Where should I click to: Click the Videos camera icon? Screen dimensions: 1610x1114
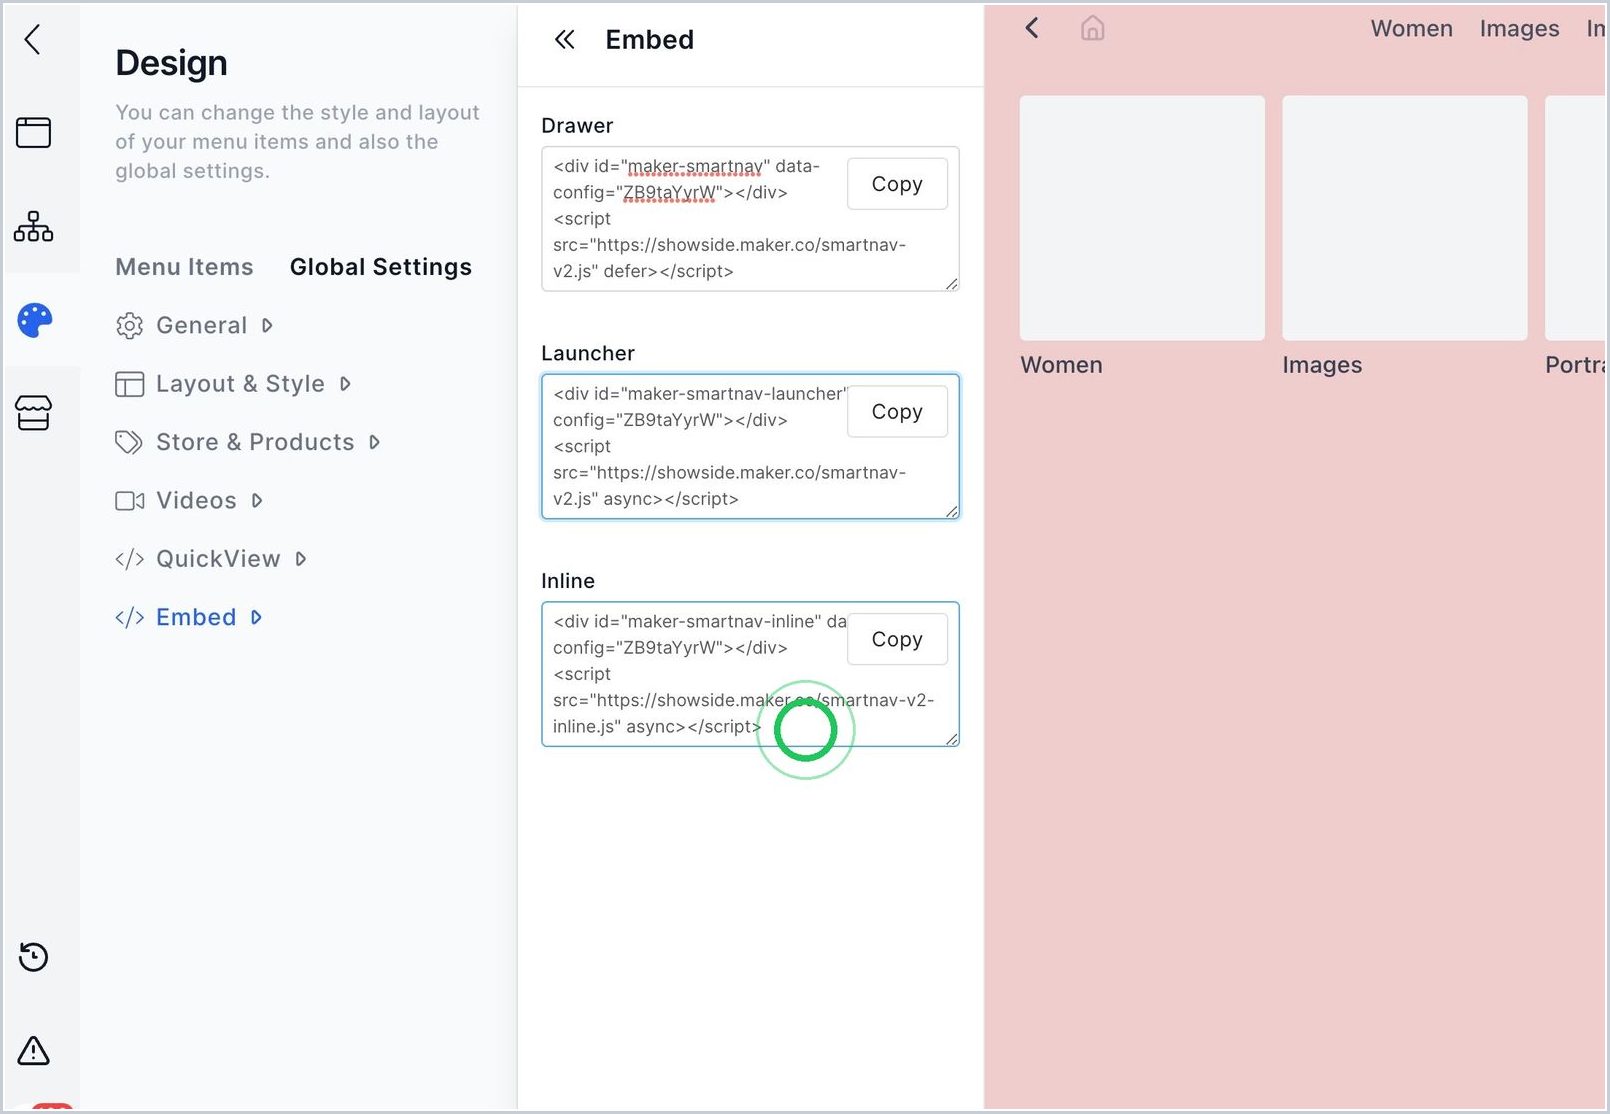coord(129,500)
